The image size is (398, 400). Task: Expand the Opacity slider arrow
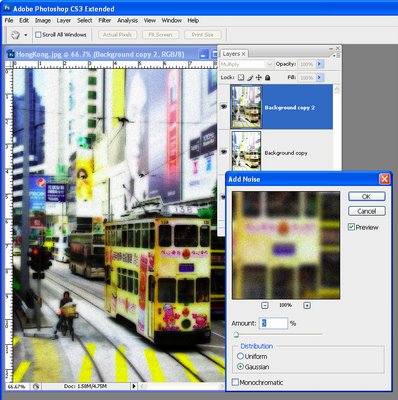tap(320, 64)
